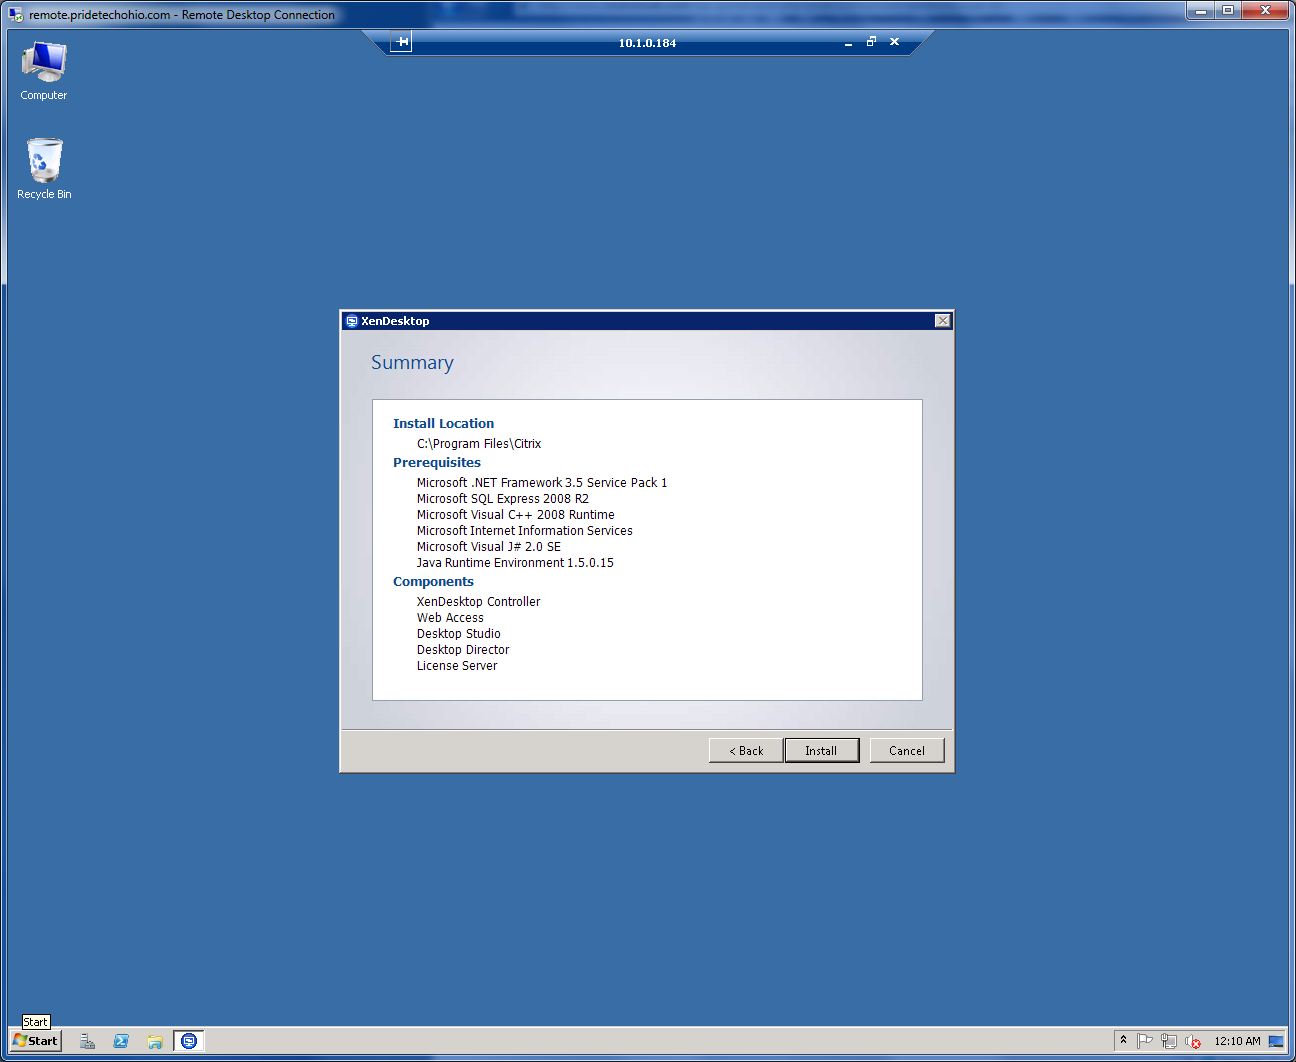1296x1062 pixels.
Task: Click the XenDesktop installer taskbar button
Action: click(189, 1041)
